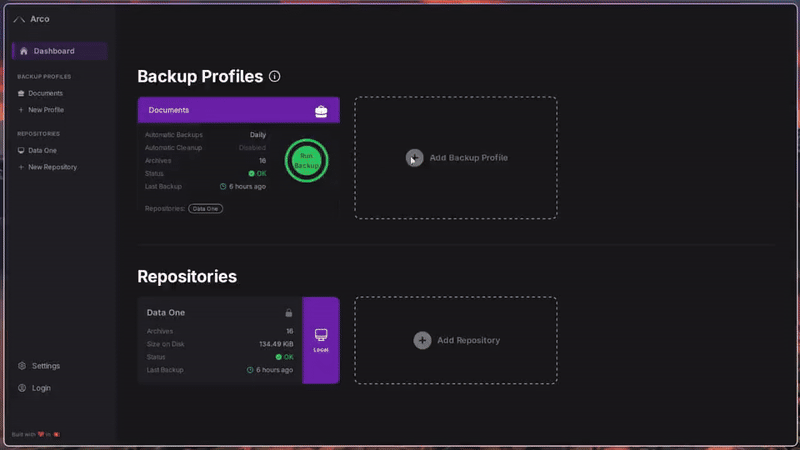Click the Login user icon
This screenshot has height=450, width=800.
pos(22,388)
